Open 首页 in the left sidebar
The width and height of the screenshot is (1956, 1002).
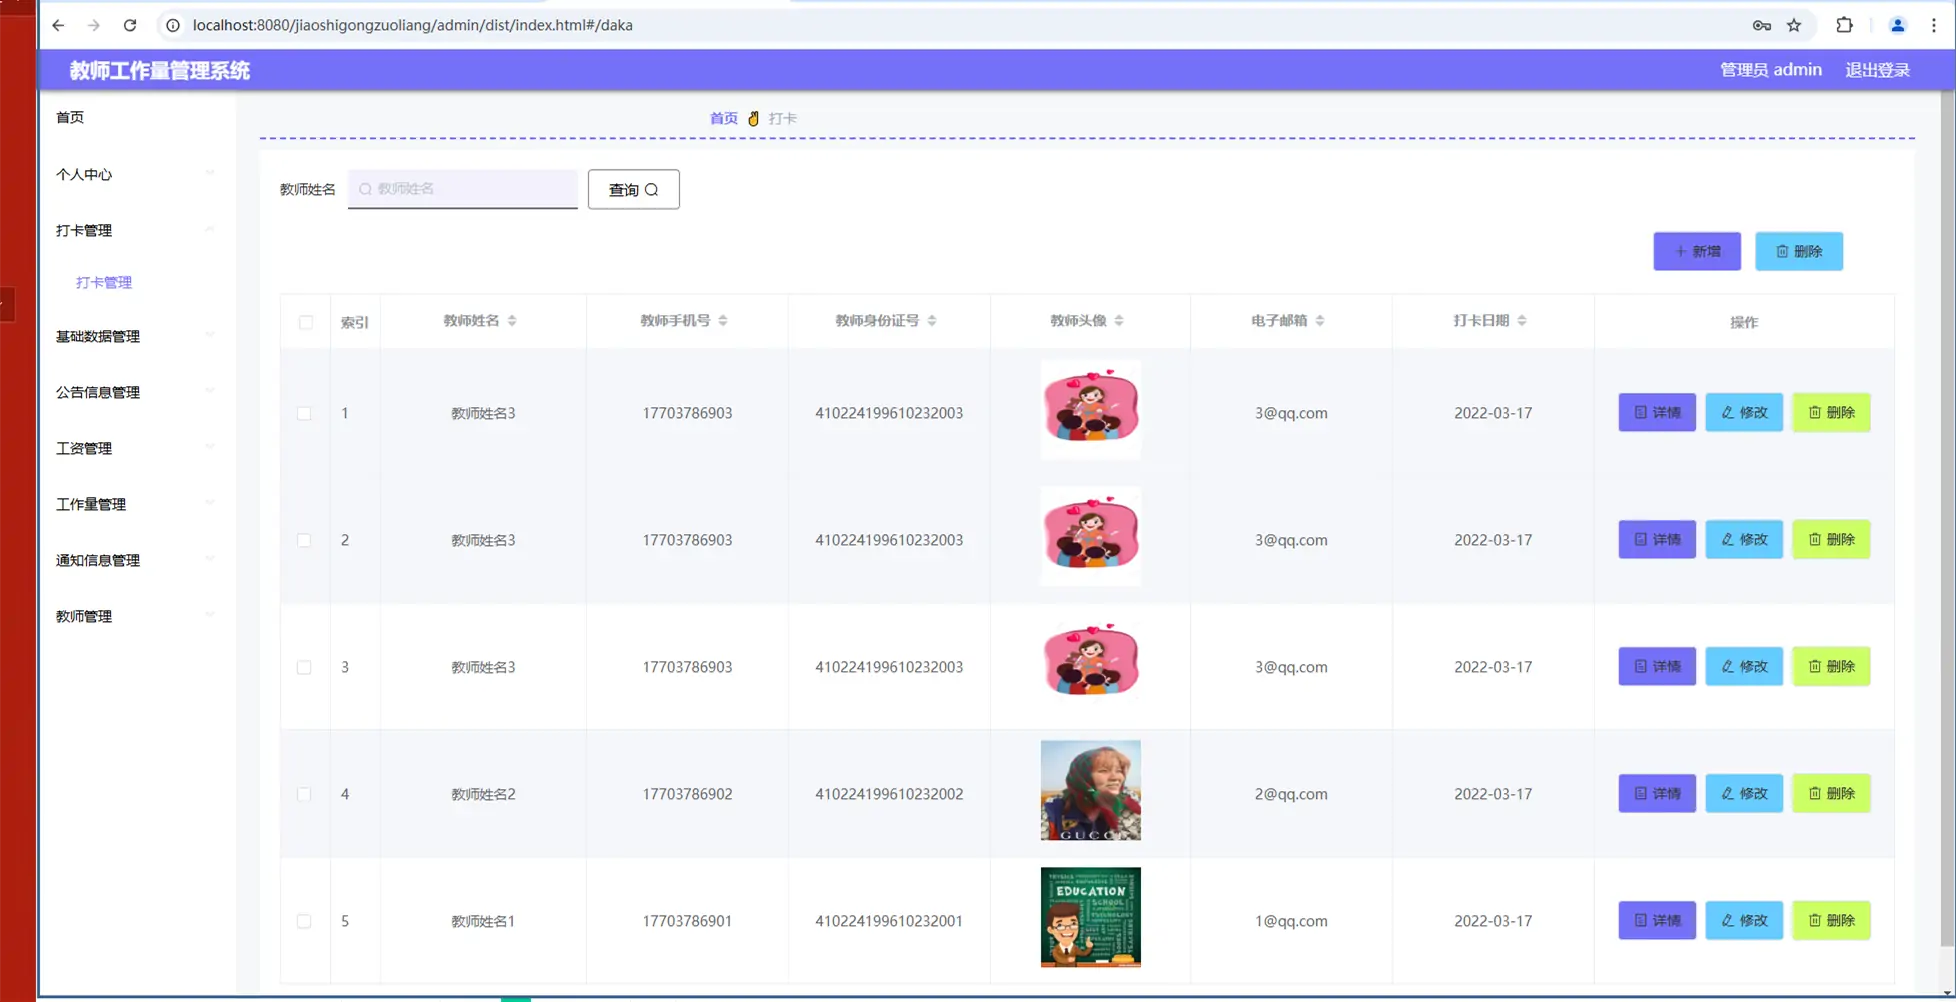coord(70,117)
